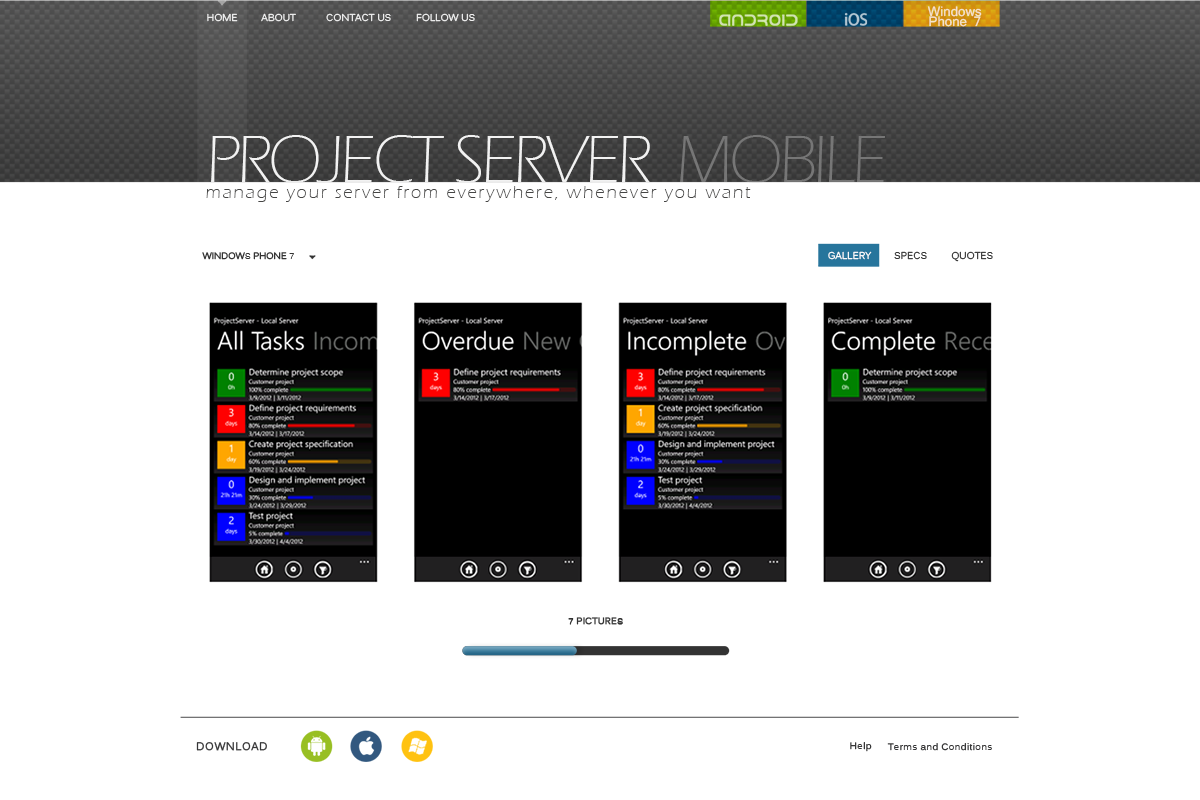Switch to the Quotes tab
This screenshot has height=800, width=1200.
tap(971, 256)
